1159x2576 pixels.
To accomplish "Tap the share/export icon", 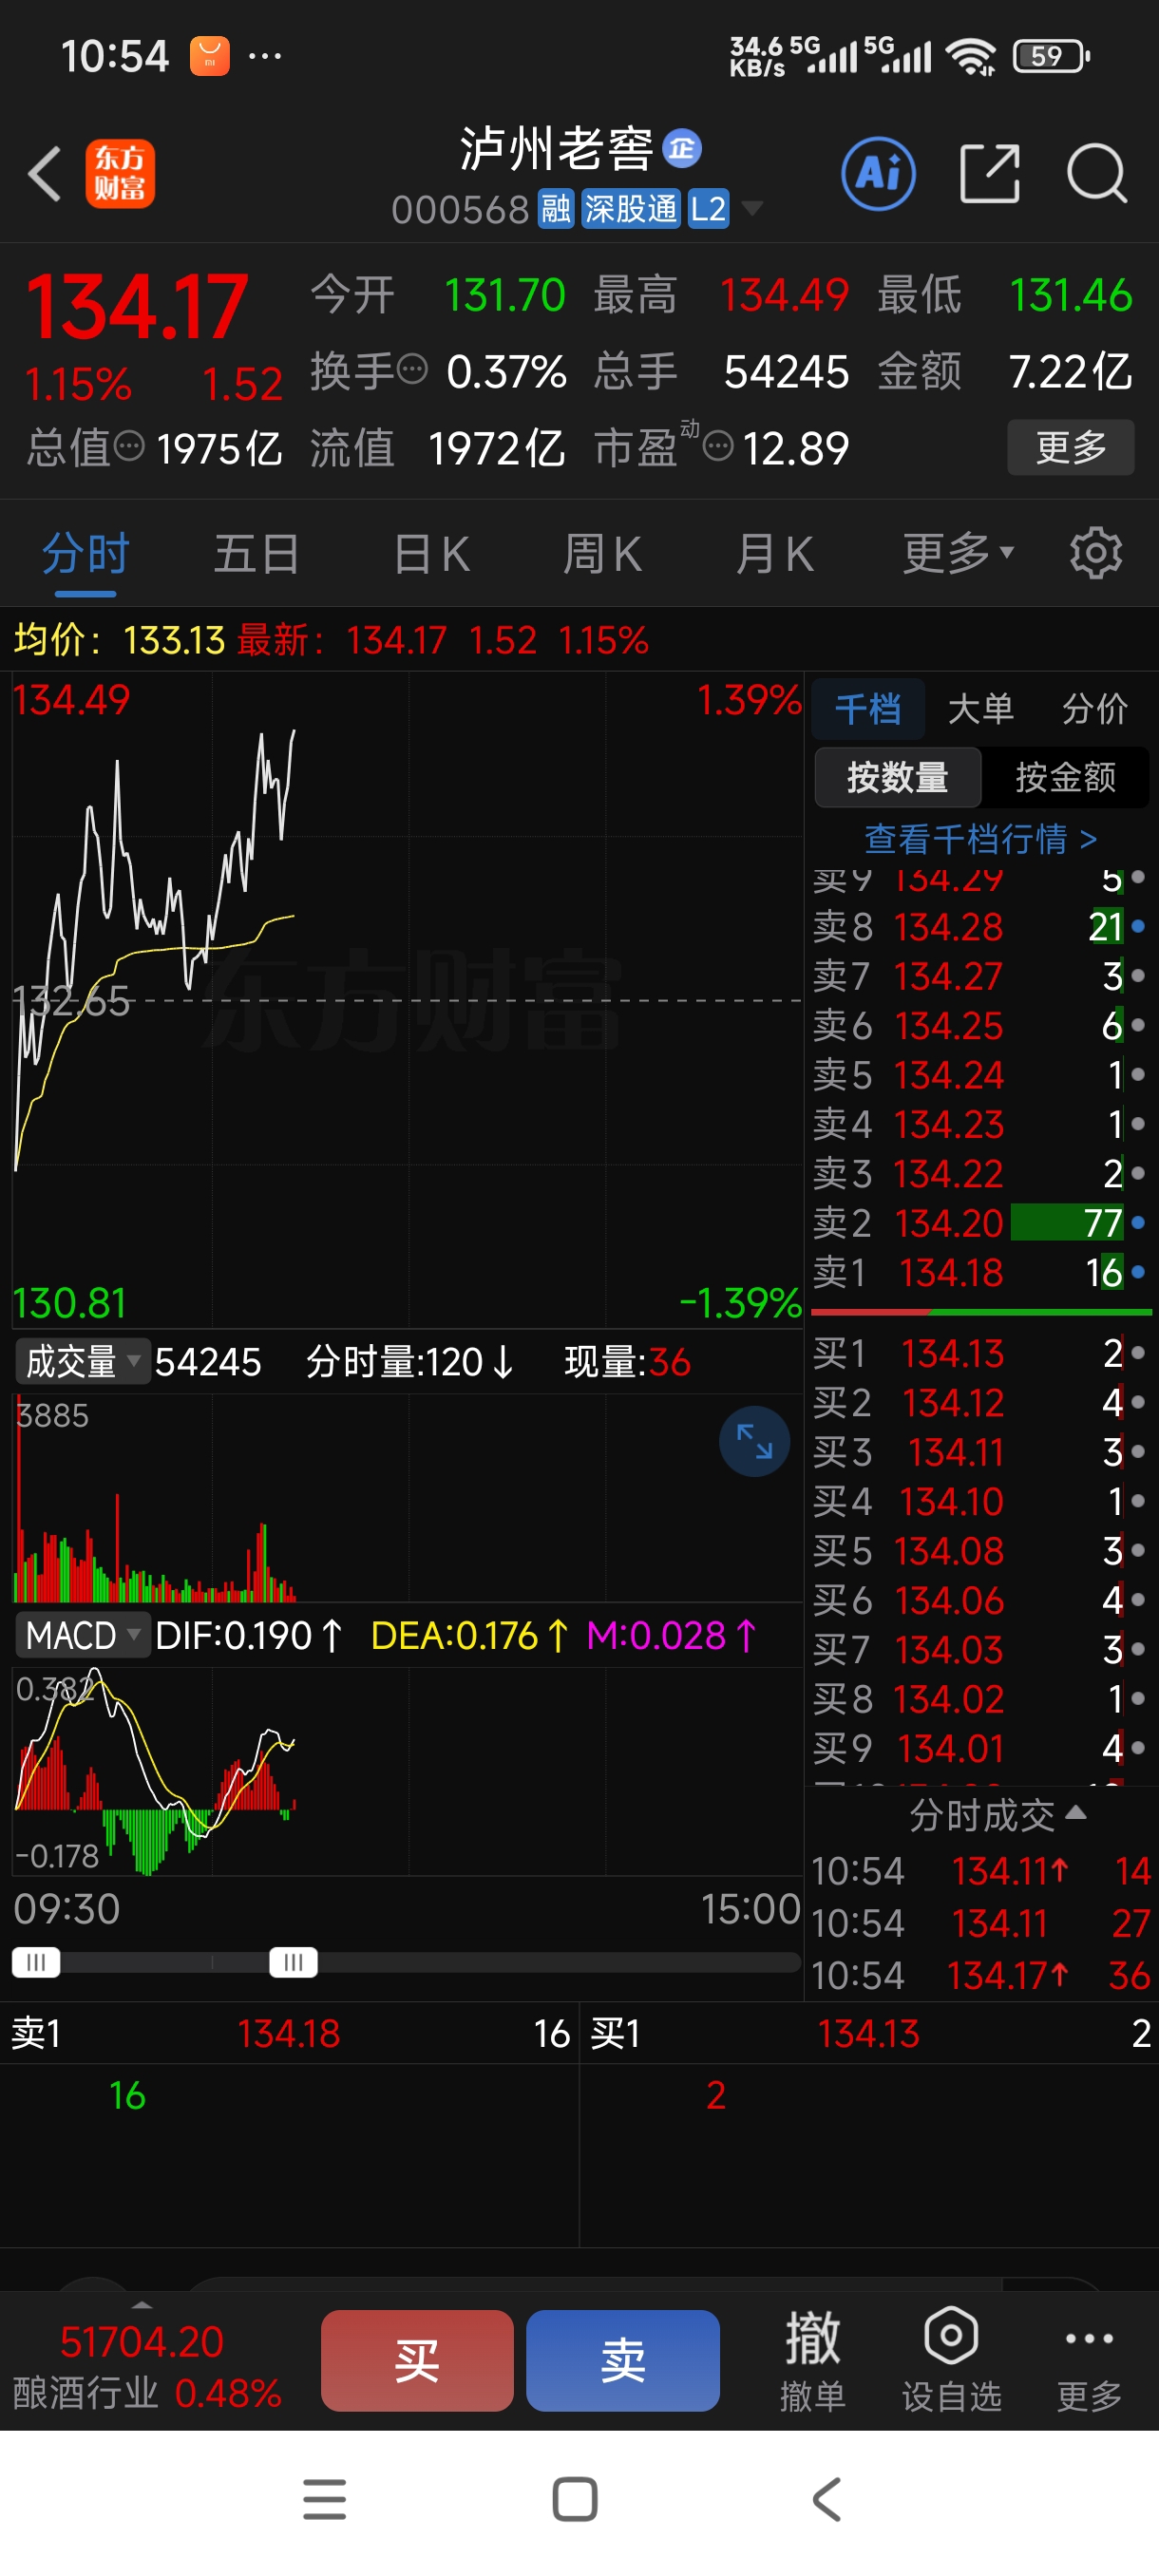I will (x=989, y=174).
